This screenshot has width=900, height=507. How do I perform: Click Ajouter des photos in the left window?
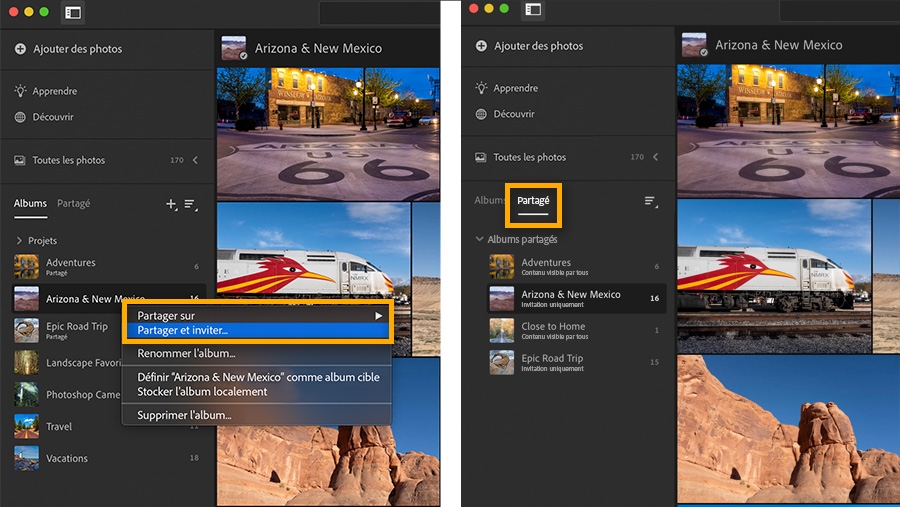point(68,49)
